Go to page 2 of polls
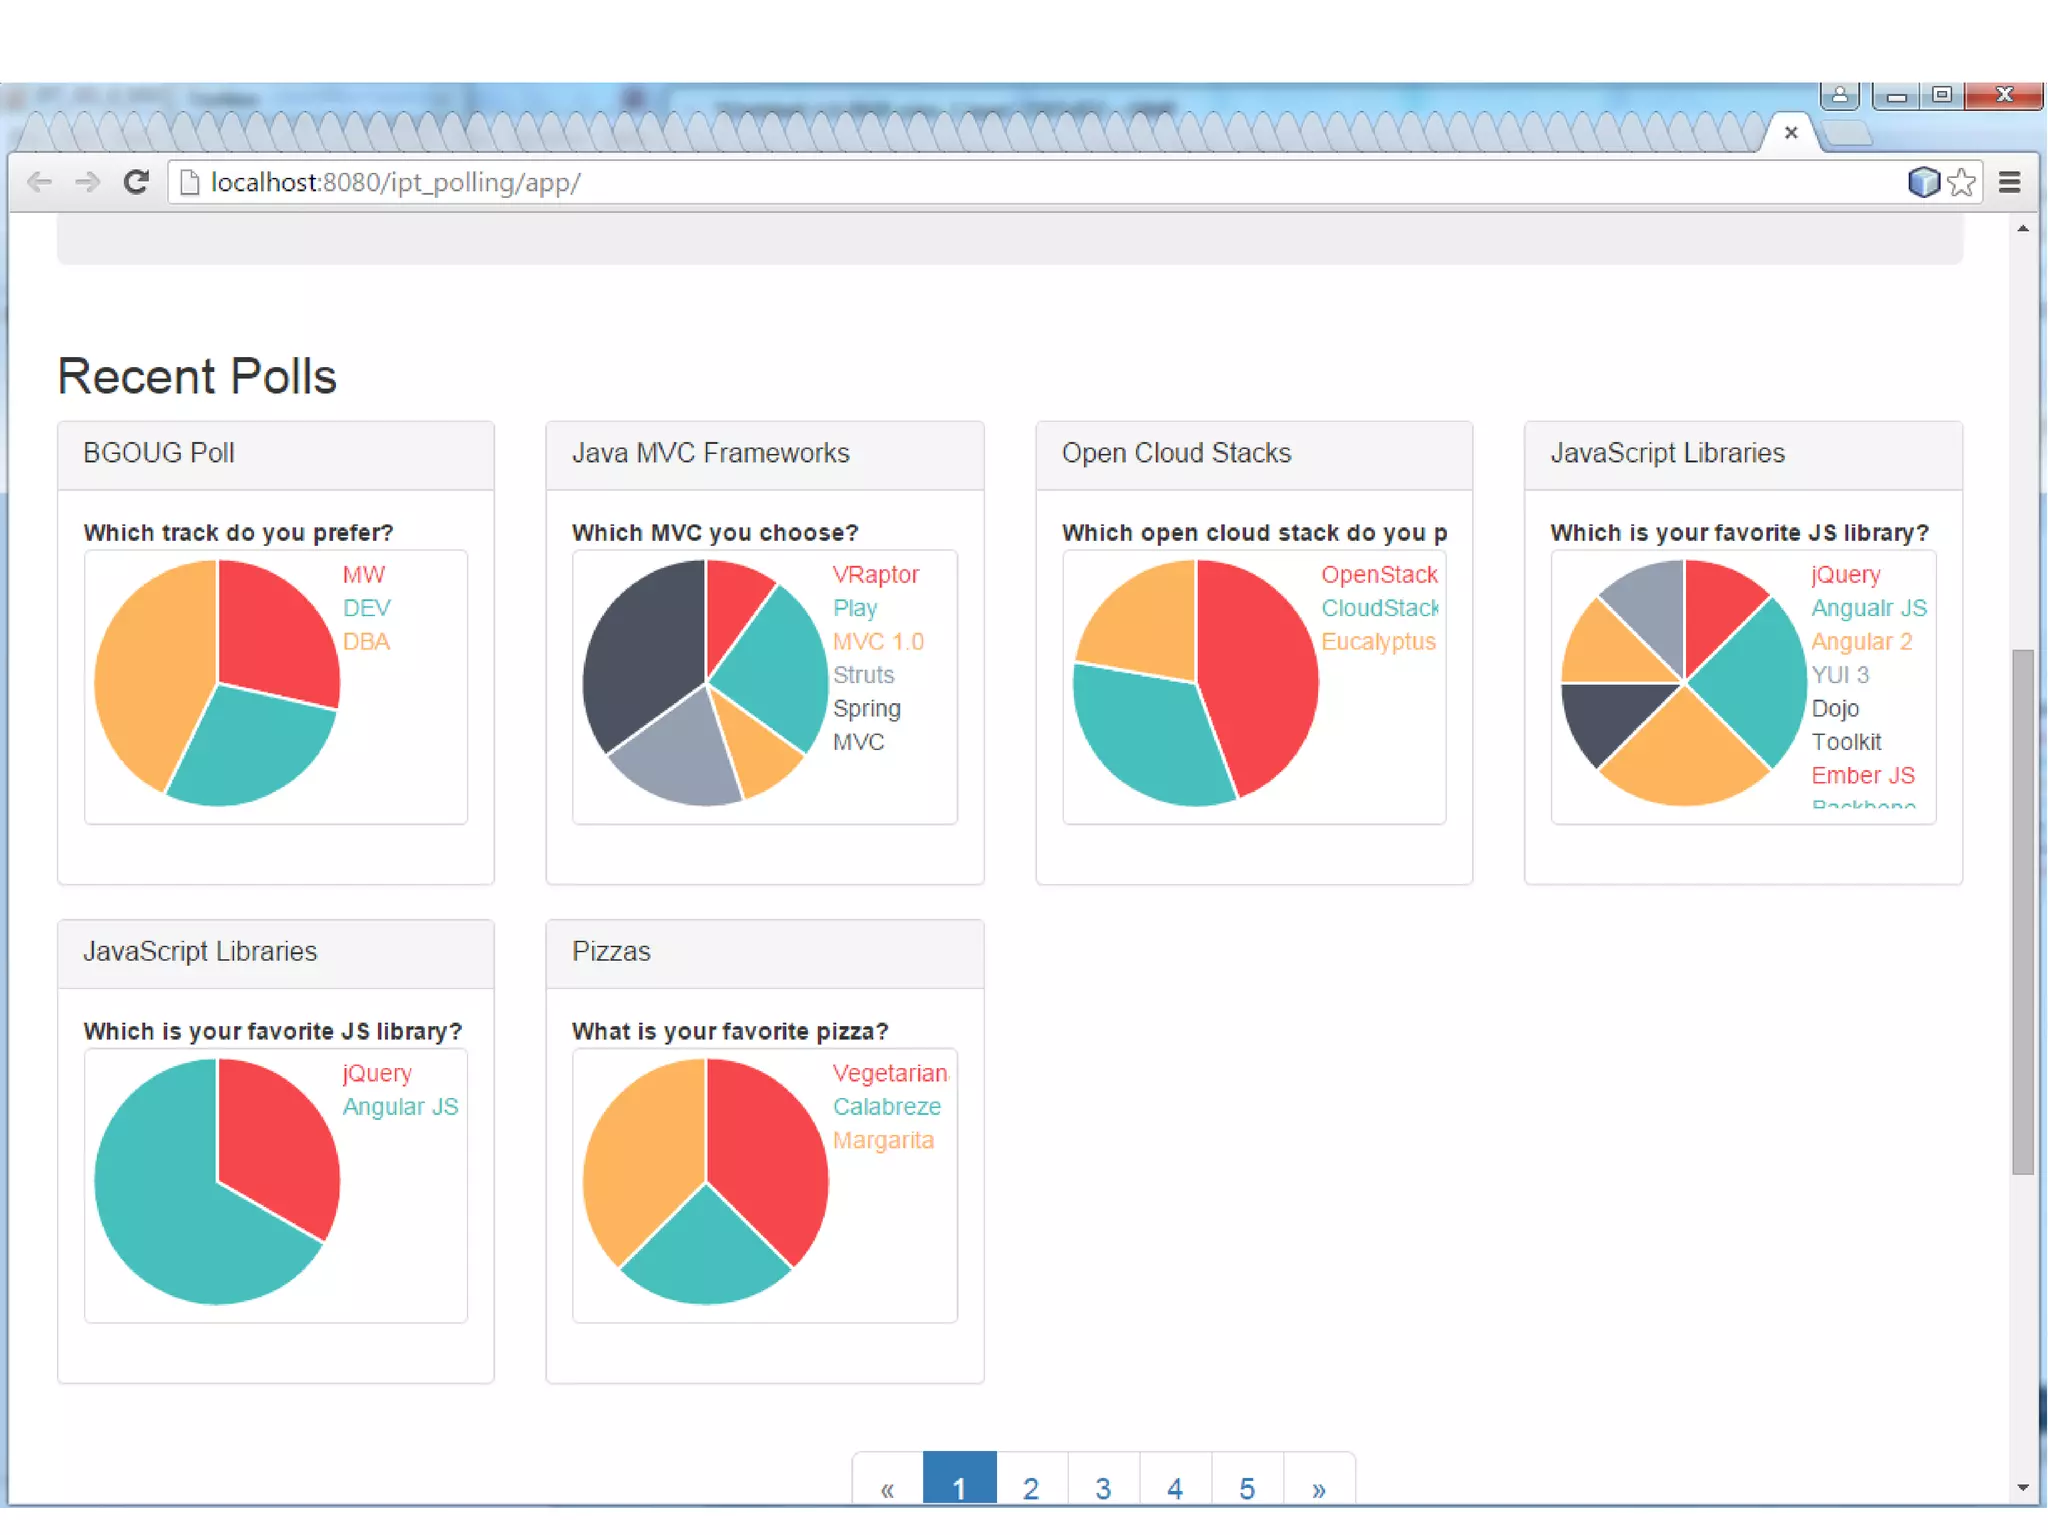 point(1031,1487)
